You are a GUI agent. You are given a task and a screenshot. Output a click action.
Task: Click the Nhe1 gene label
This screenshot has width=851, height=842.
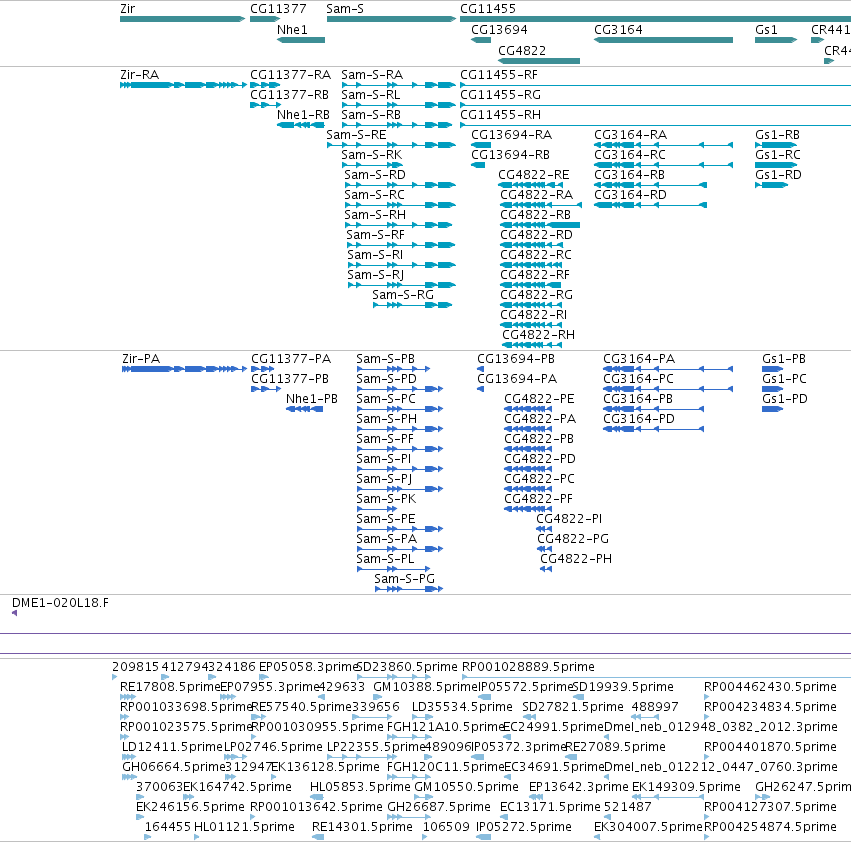tap(292, 30)
